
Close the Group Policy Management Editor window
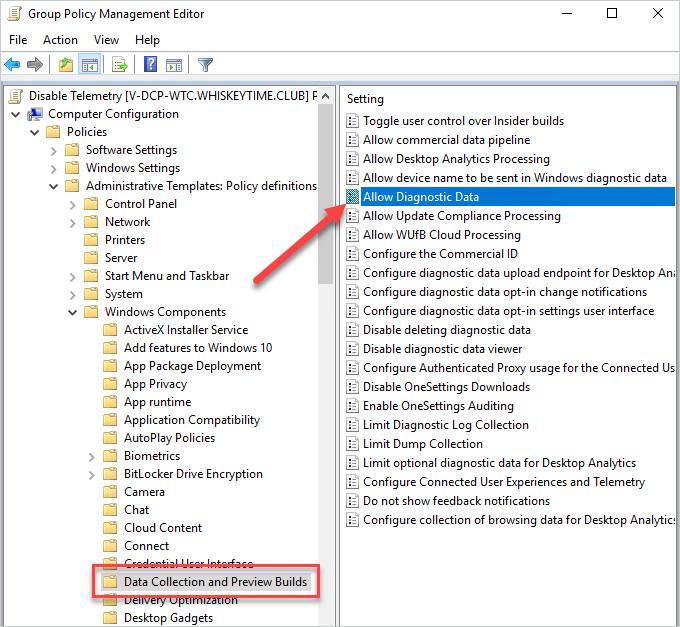(658, 13)
